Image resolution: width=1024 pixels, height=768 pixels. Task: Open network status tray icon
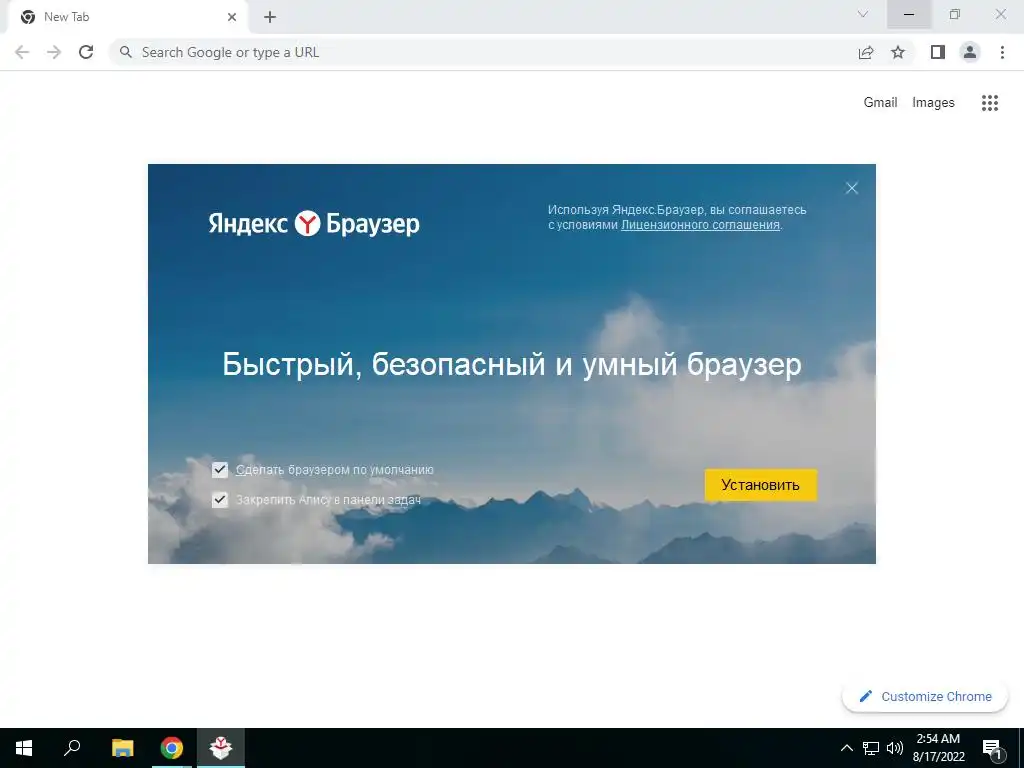(871, 748)
